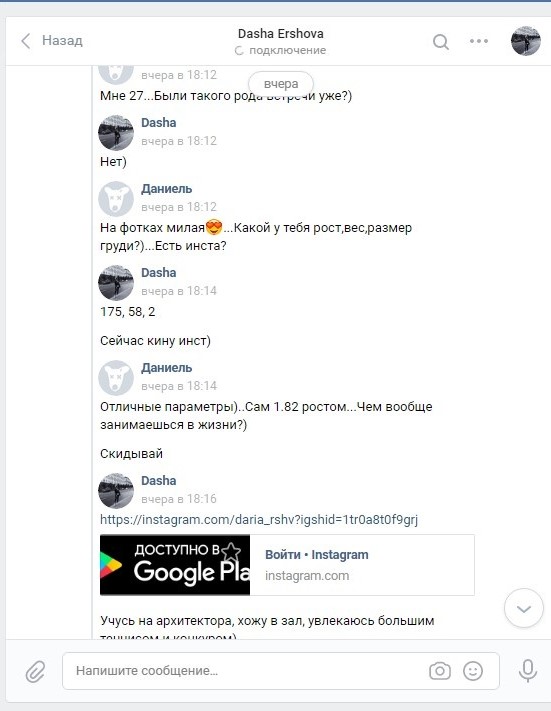Click the back arrow chevron
Viewport: 551px width, 711px height.
click(x=26, y=41)
